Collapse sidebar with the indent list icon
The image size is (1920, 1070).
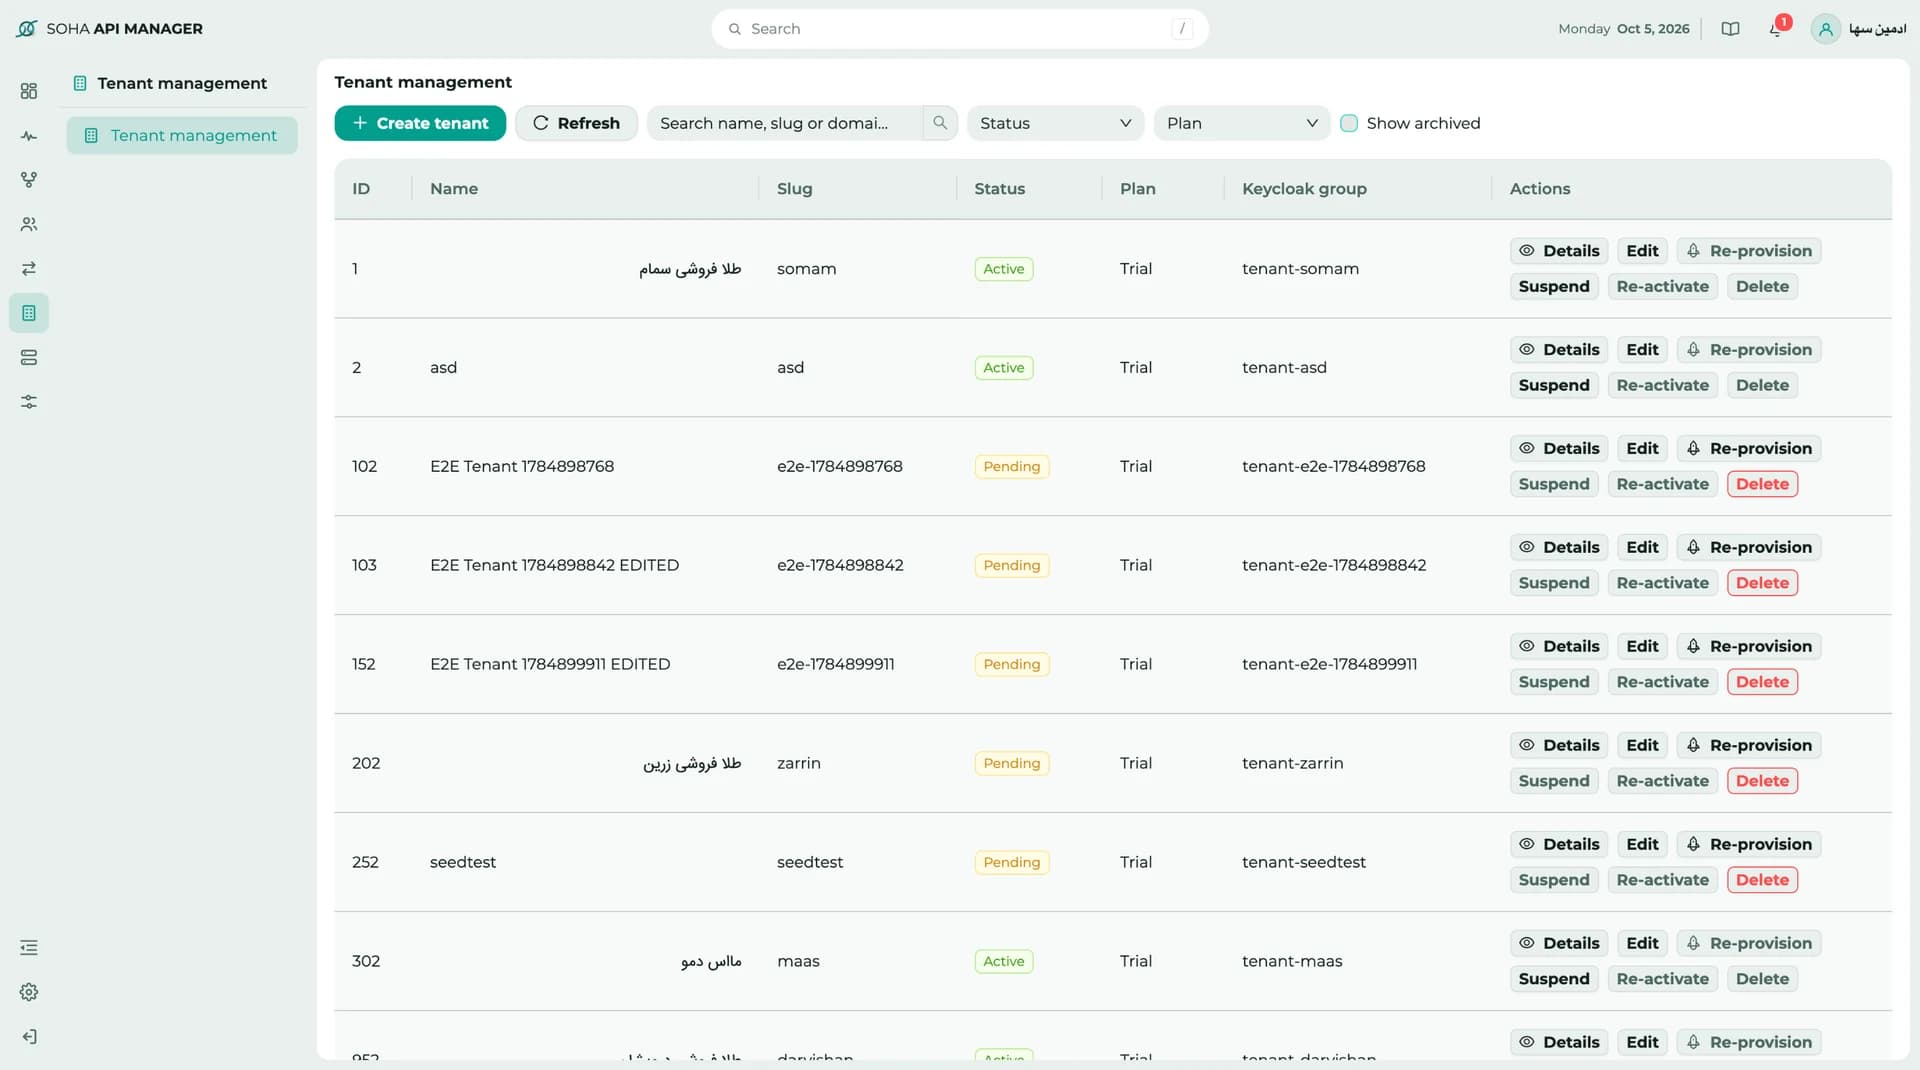click(x=29, y=947)
